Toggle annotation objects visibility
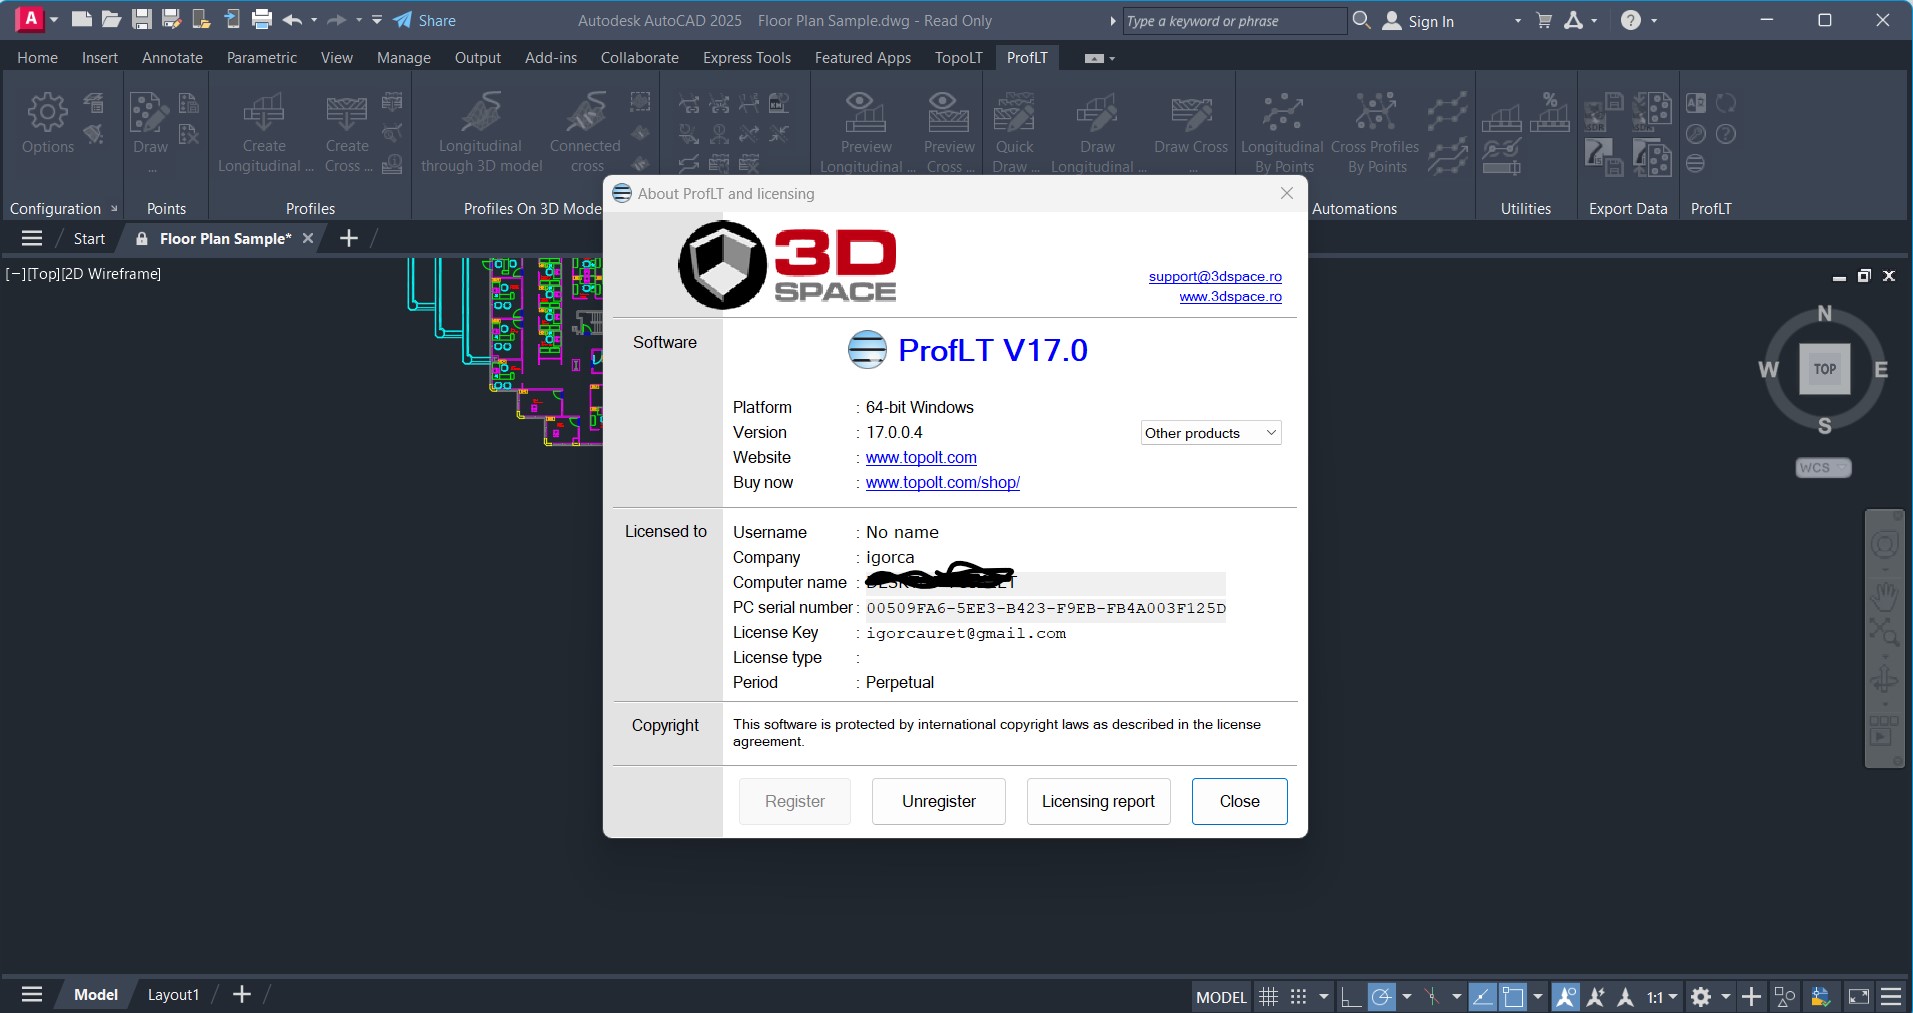 coord(1566,996)
